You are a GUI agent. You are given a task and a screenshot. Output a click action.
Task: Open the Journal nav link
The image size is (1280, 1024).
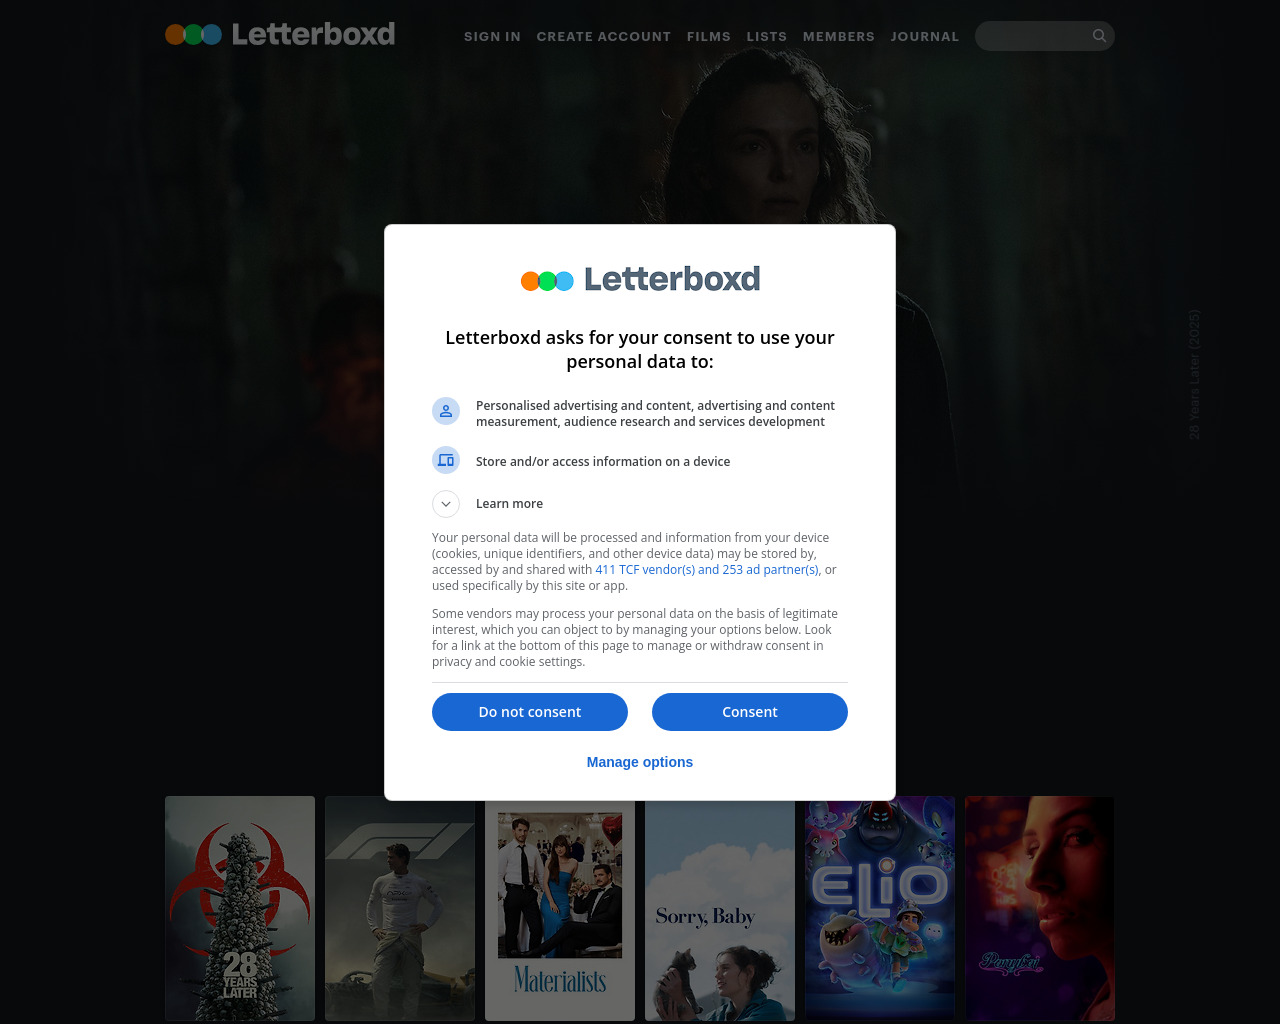(x=925, y=36)
